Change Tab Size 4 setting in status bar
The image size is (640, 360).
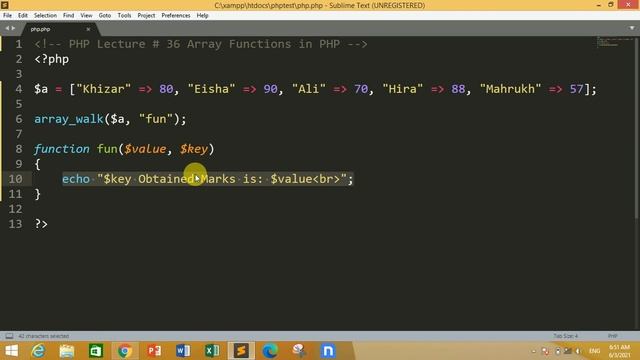(x=565, y=336)
